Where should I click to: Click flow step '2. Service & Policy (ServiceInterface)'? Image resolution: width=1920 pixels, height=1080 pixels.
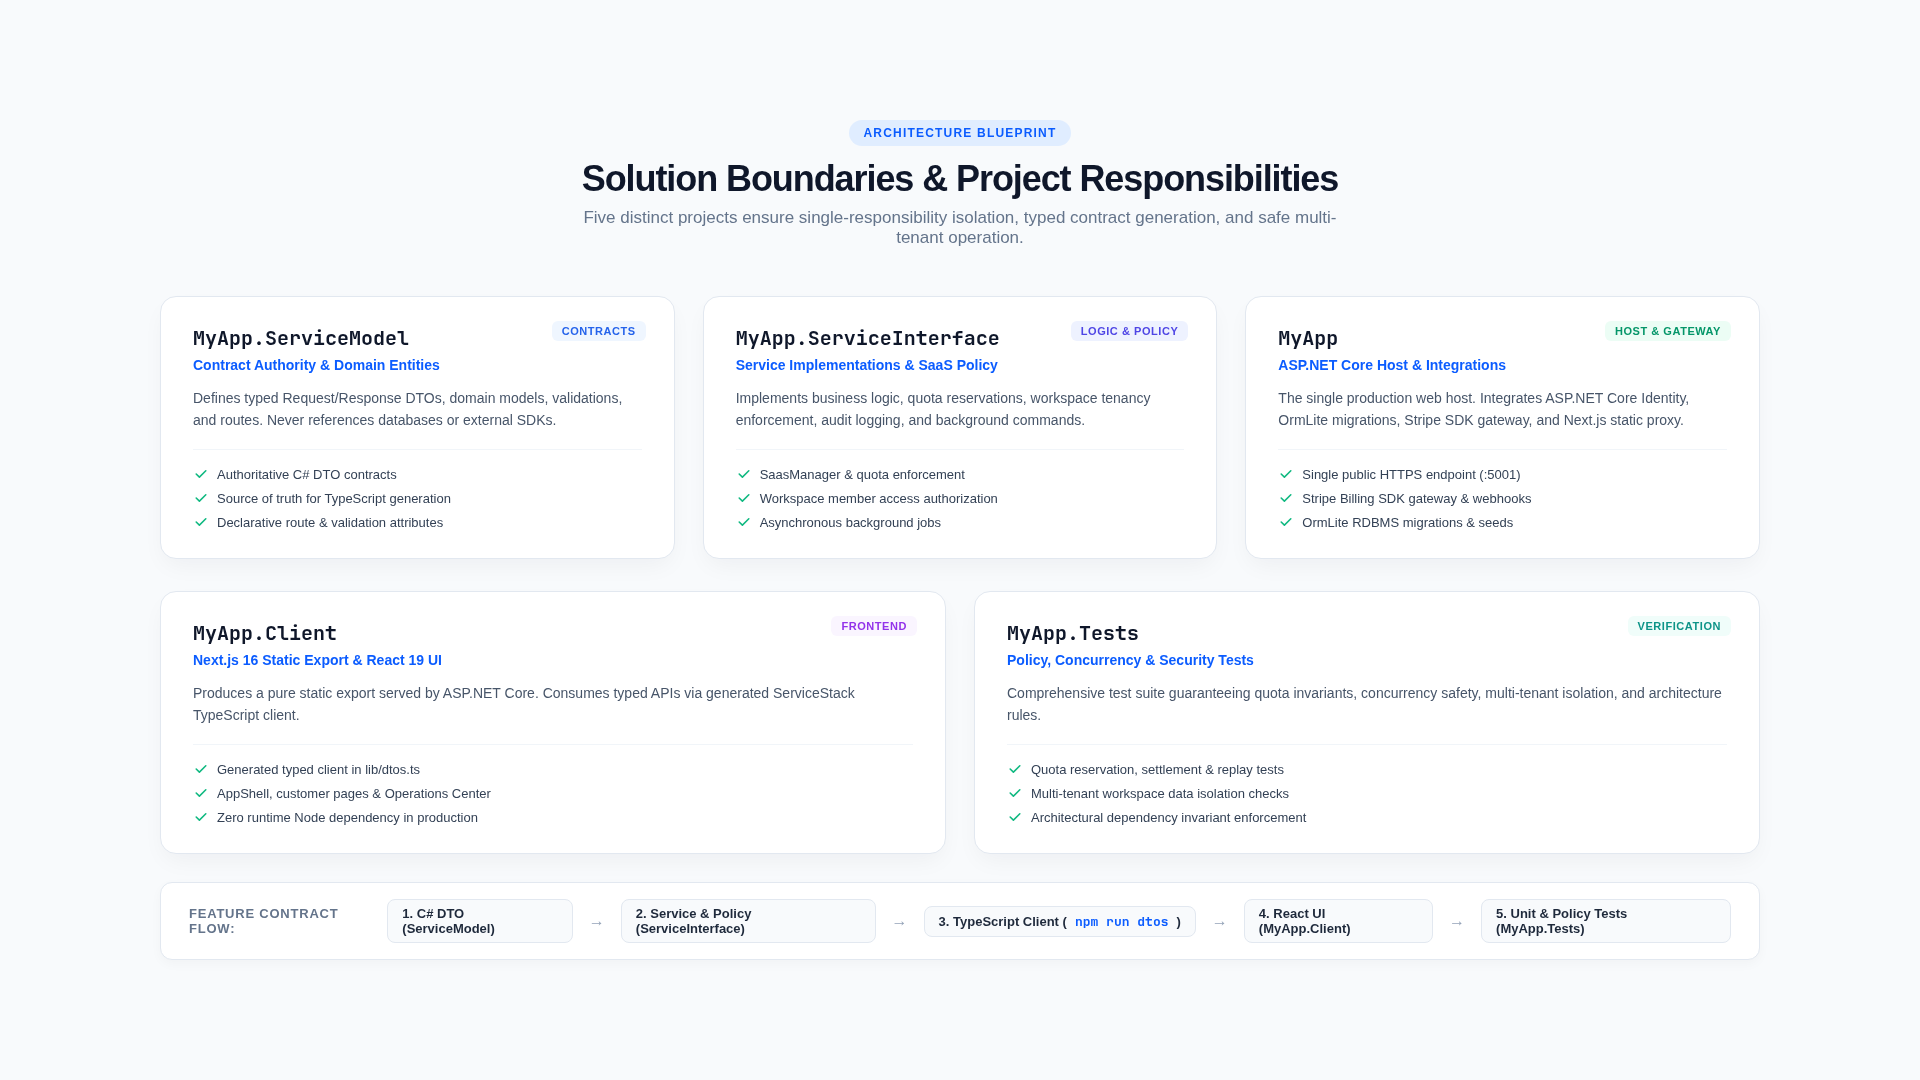pyautogui.click(x=748, y=921)
